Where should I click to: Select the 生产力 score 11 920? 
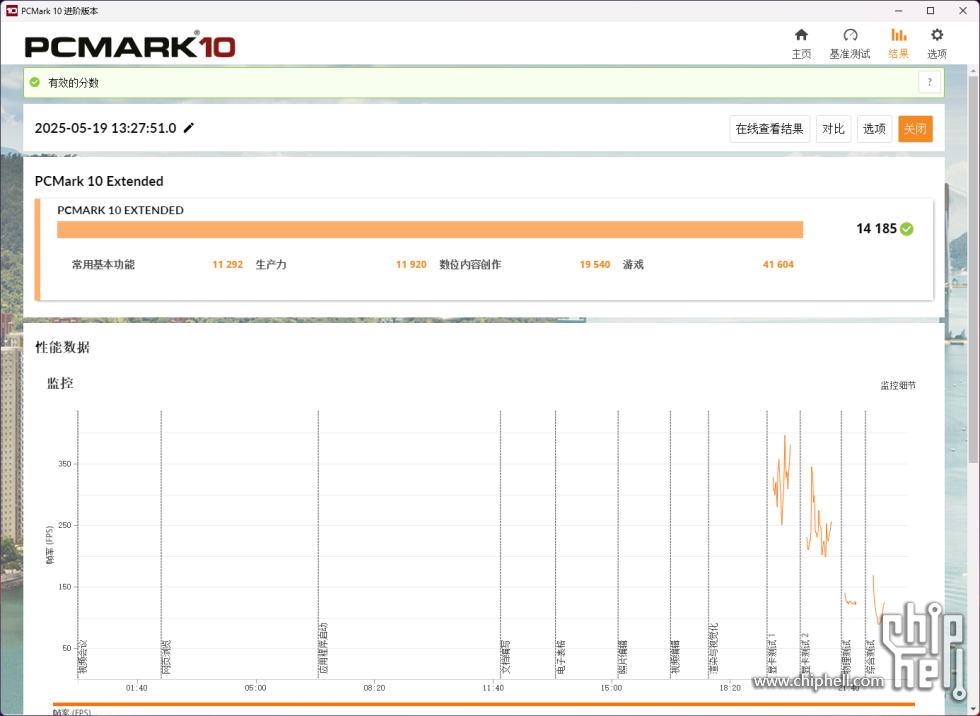[x=411, y=264]
